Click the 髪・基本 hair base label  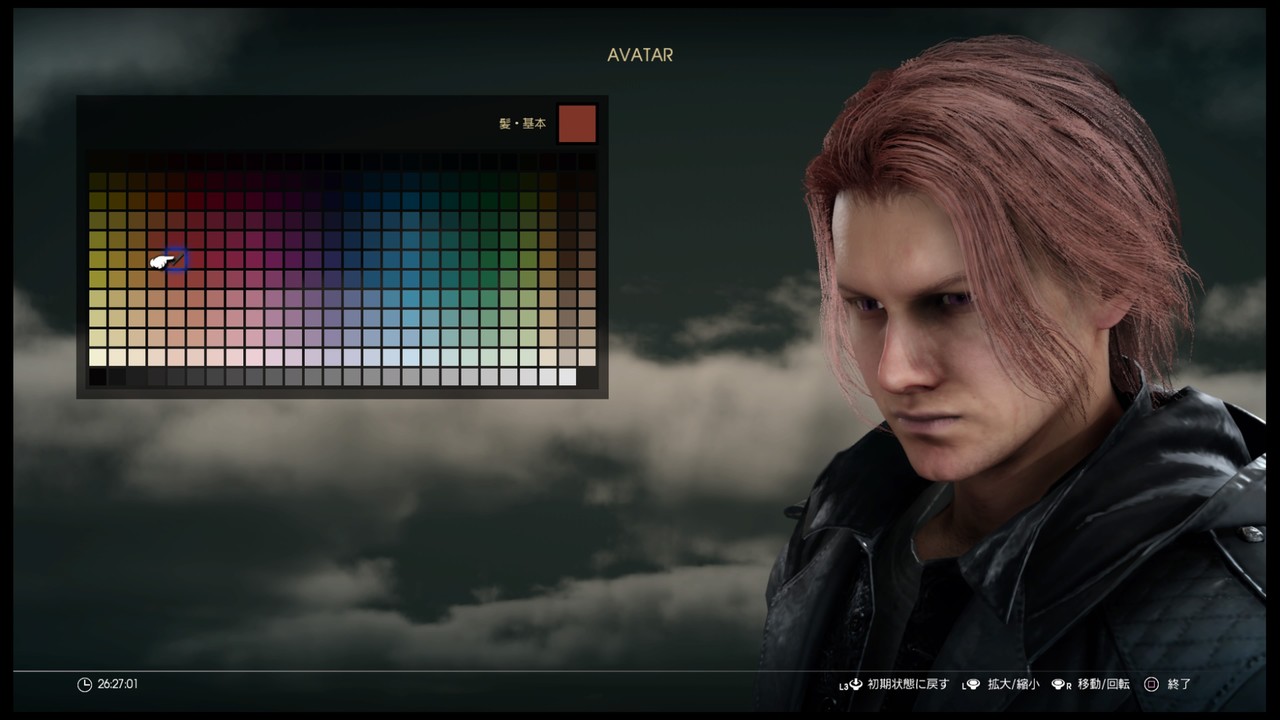pos(523,124)
